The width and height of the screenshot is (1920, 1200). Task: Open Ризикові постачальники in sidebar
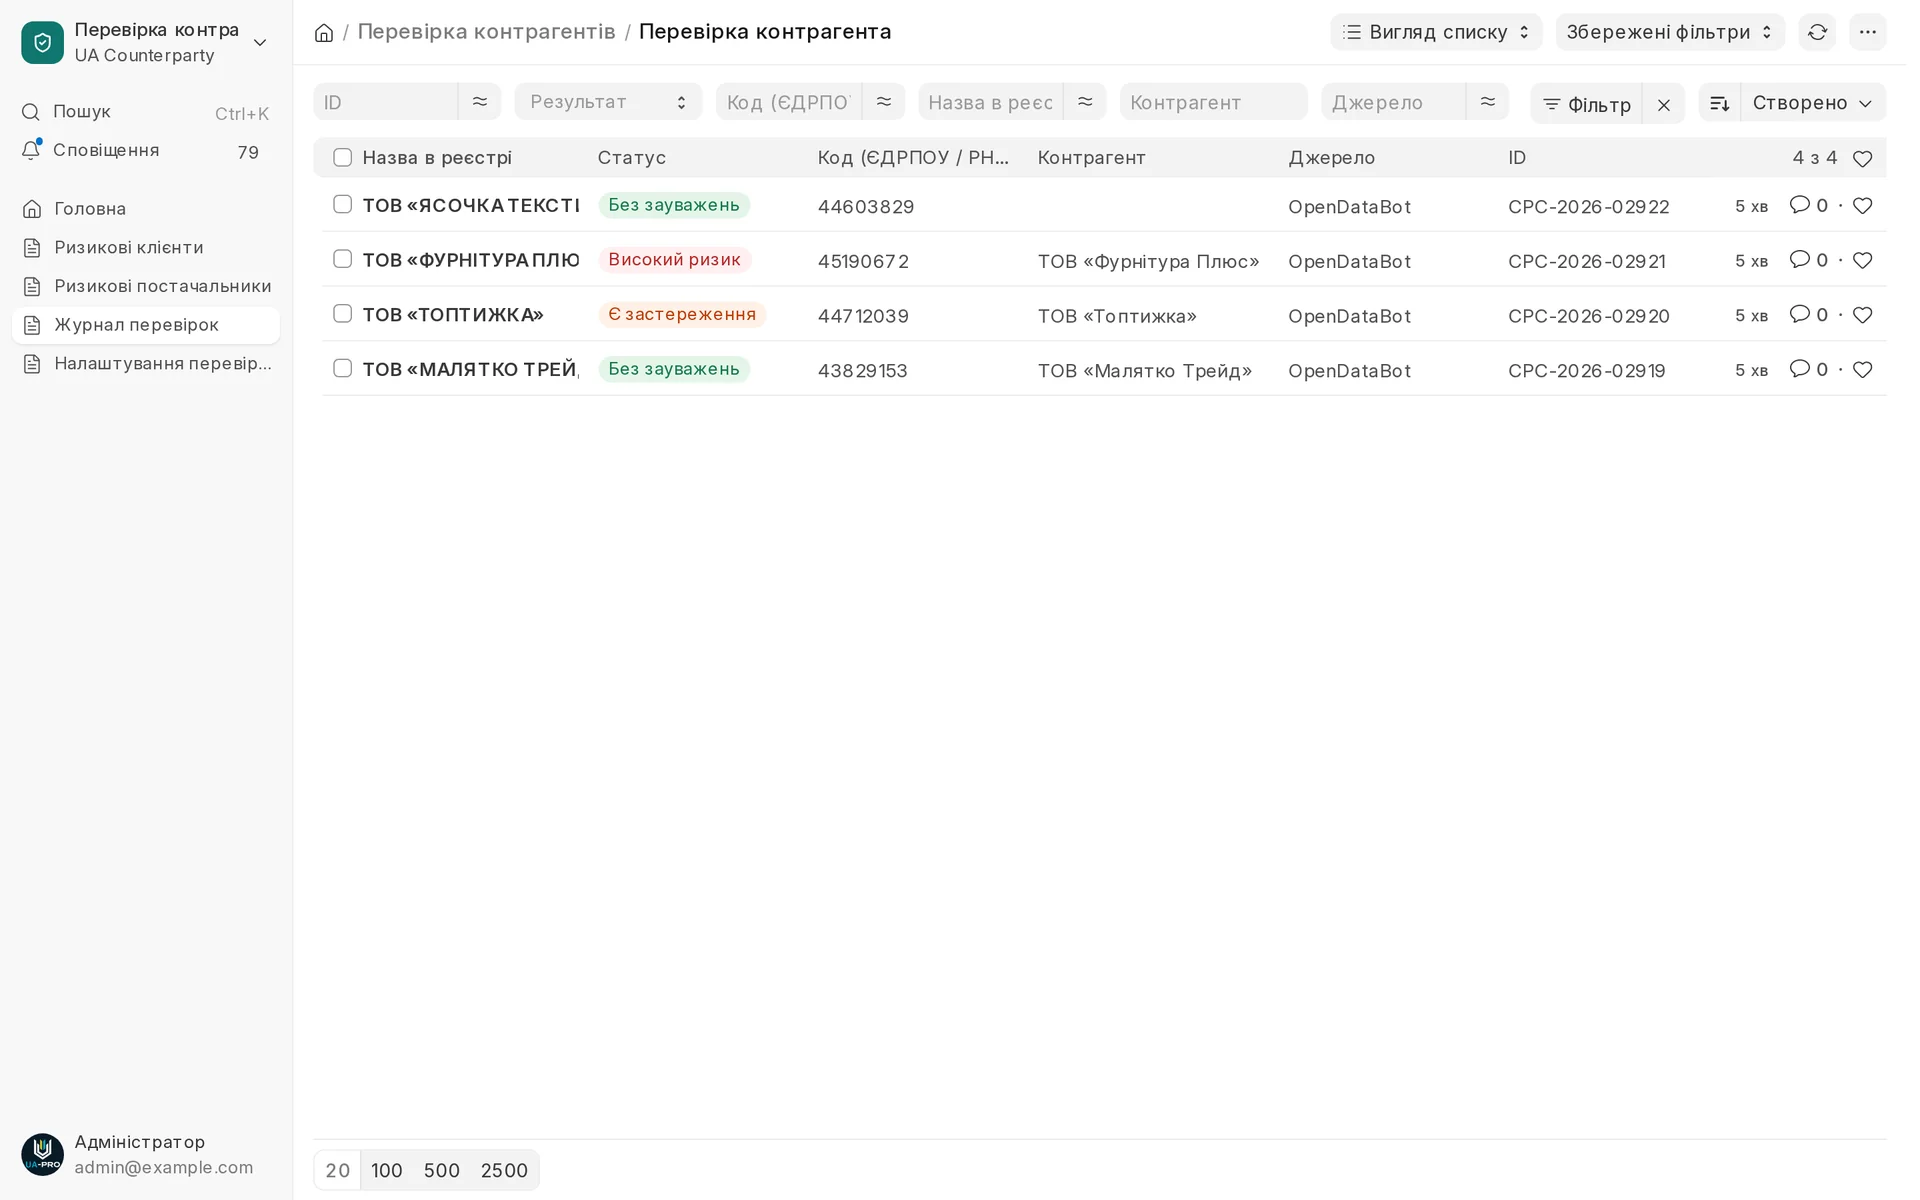tap(146, 288)
